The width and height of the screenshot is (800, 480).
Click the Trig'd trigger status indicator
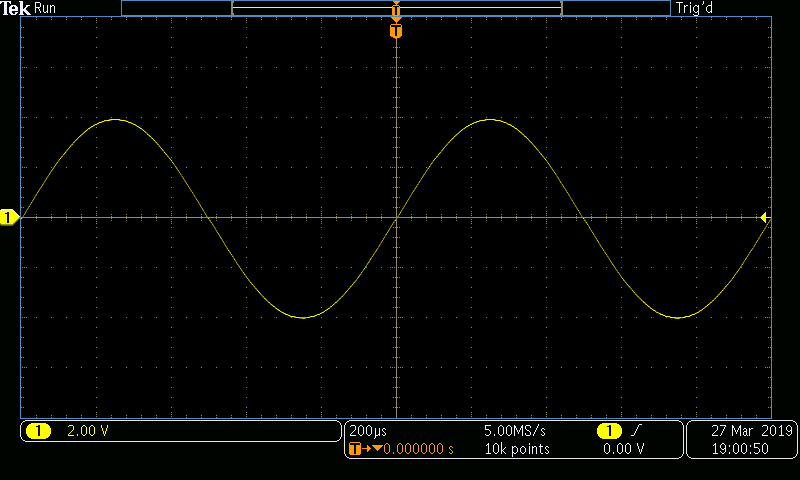(x=695, y=8)
